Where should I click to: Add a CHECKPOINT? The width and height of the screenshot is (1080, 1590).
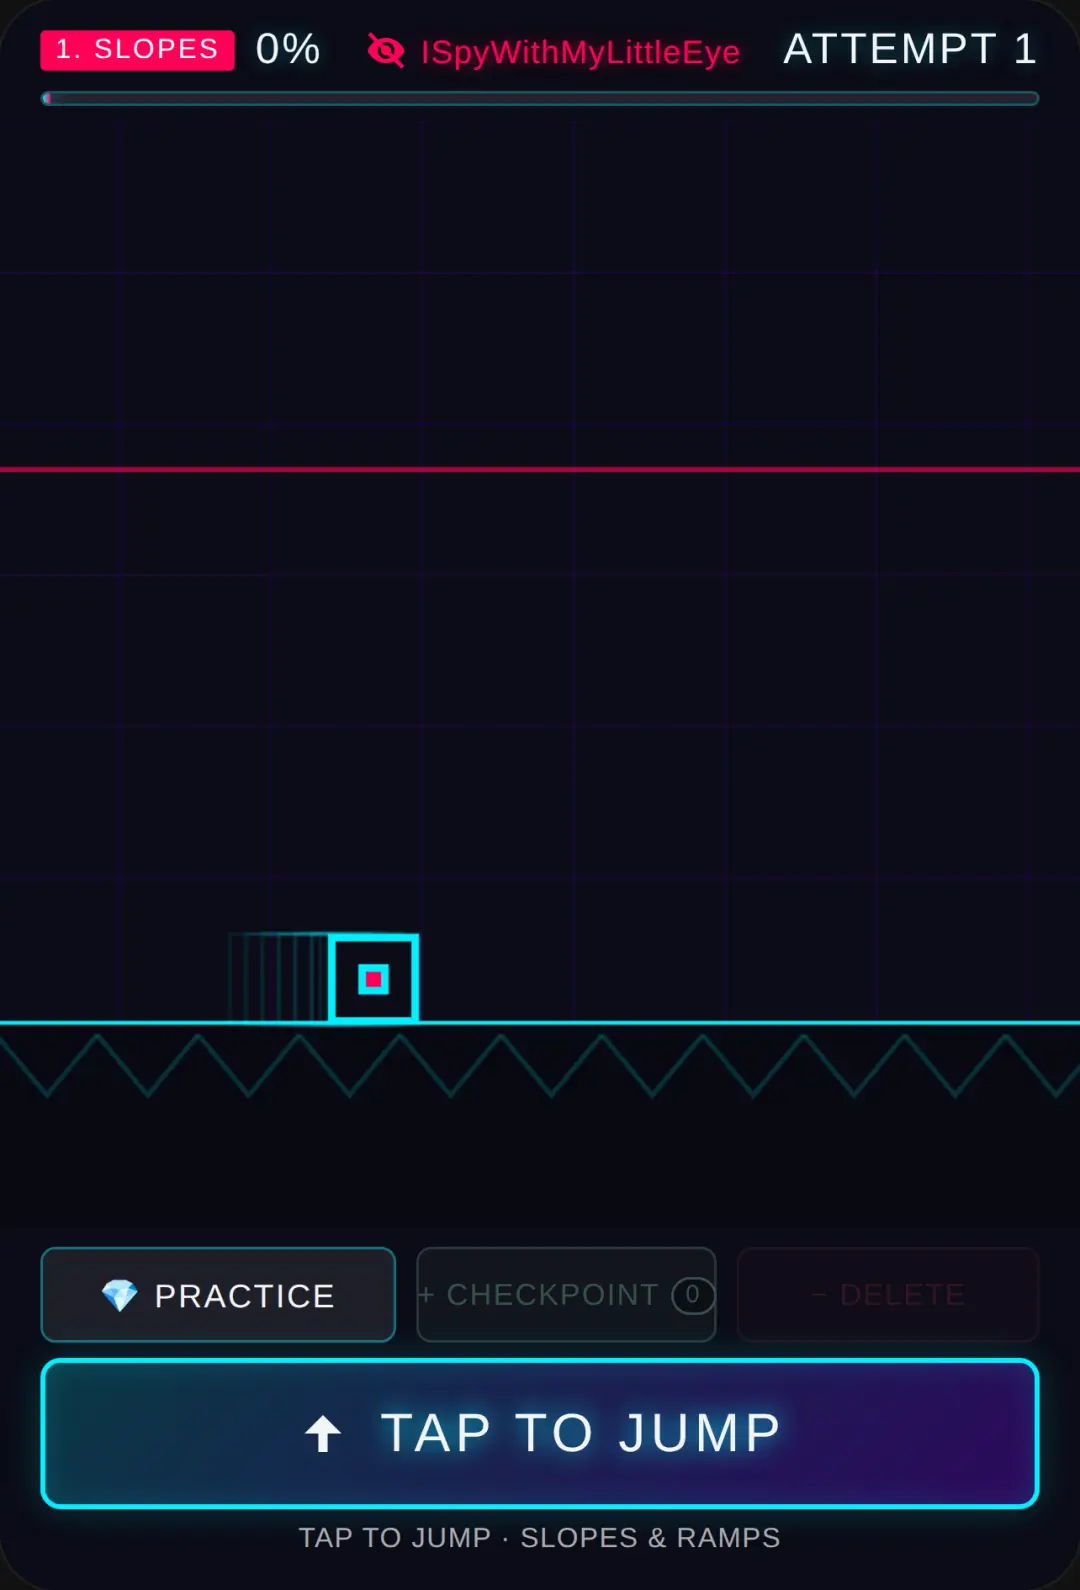point(566,1295)
